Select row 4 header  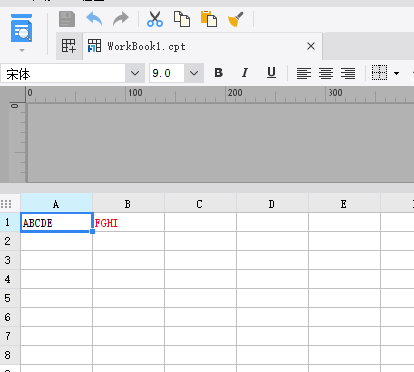pos(10,279)
